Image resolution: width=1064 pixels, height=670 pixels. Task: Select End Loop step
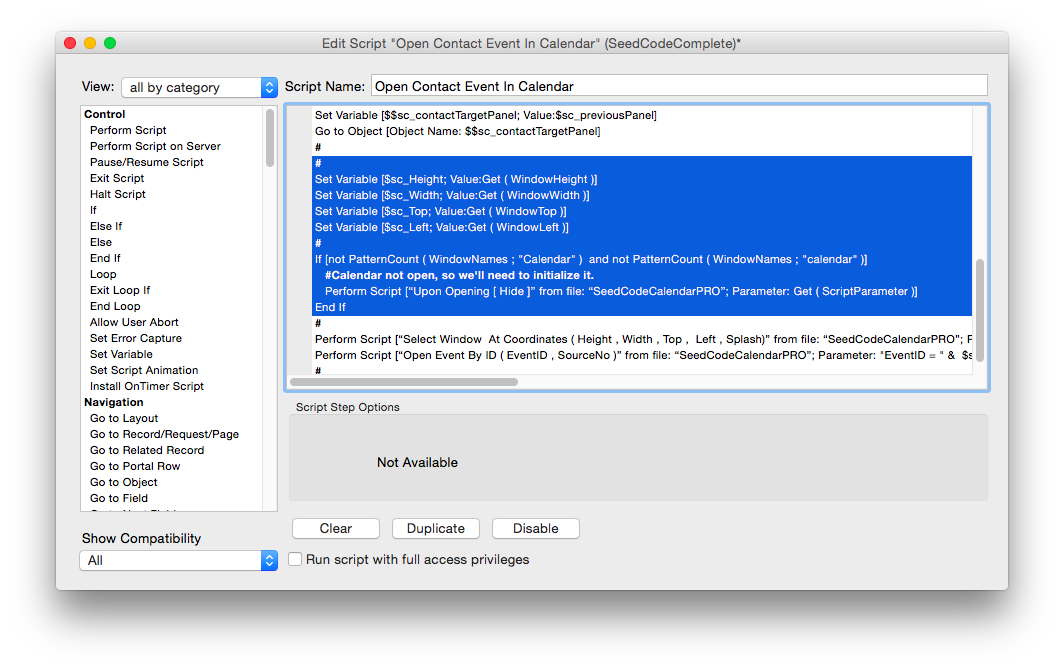tap(115, 306)
